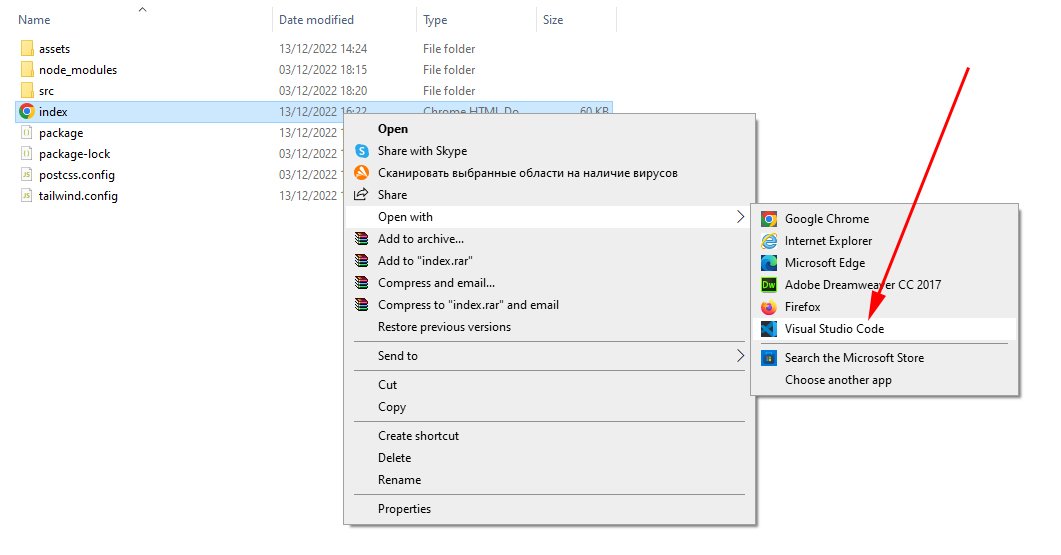Select Properties from the context menu
The image size is (1061, 555).
[404, 509]
